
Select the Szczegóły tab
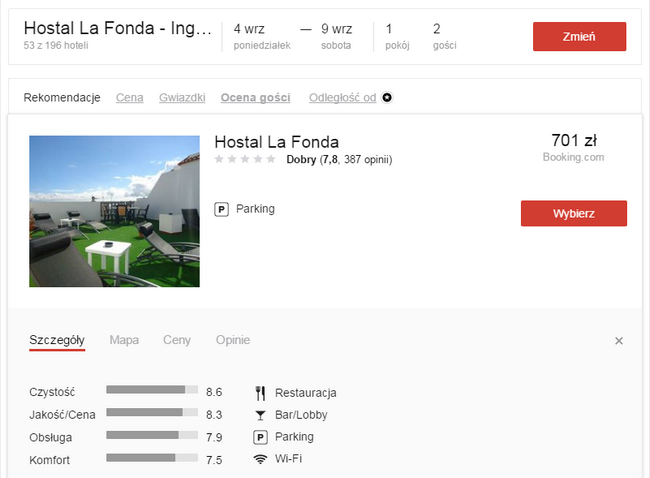pyautogui.click(x=57, y=340)
